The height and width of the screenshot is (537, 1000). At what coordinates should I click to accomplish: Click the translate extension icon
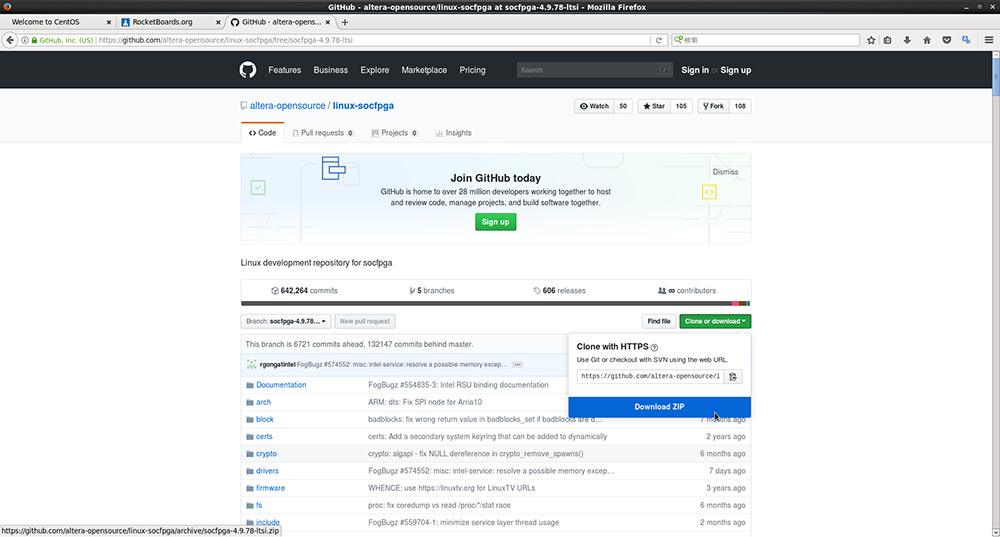coord(966,40)
